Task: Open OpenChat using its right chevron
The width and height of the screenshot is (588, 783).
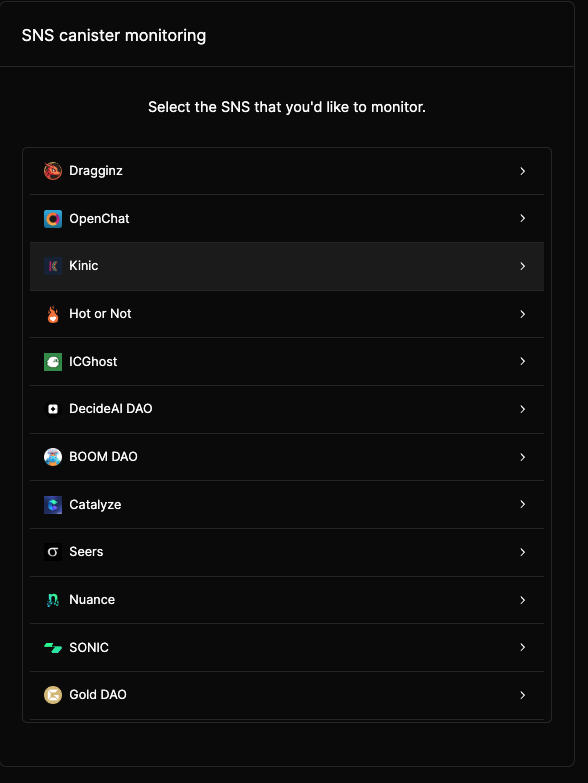Action: pos(523,218)
